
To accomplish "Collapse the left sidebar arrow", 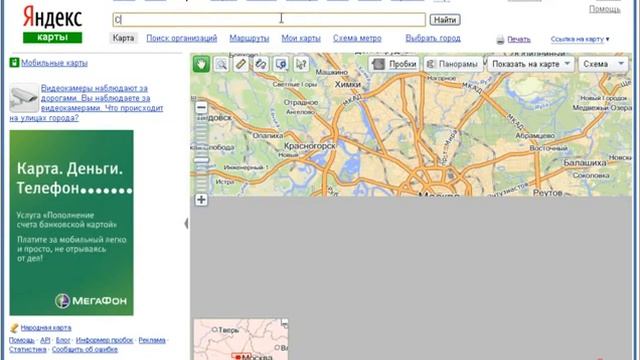I will pyautogui.click(x=187, y=223).
